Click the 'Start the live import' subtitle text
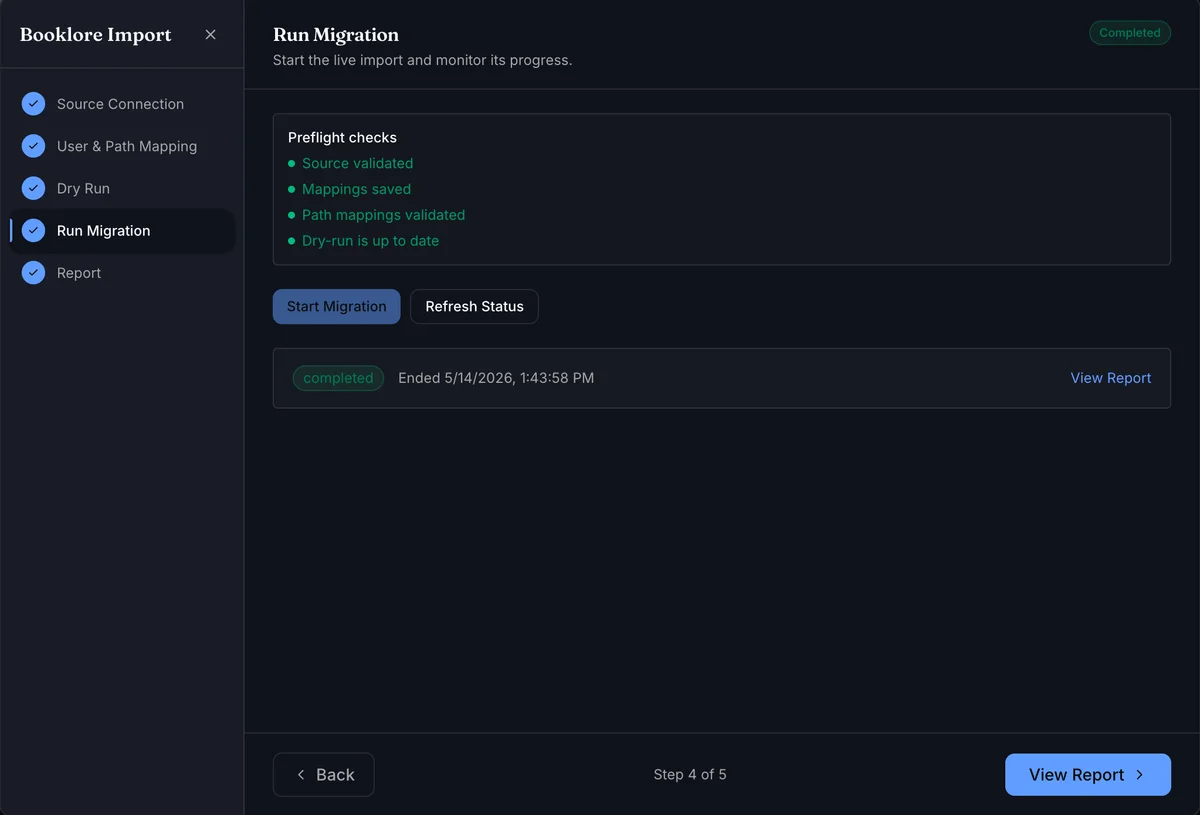Viewport: 1200px width, 815px height. 422,60
